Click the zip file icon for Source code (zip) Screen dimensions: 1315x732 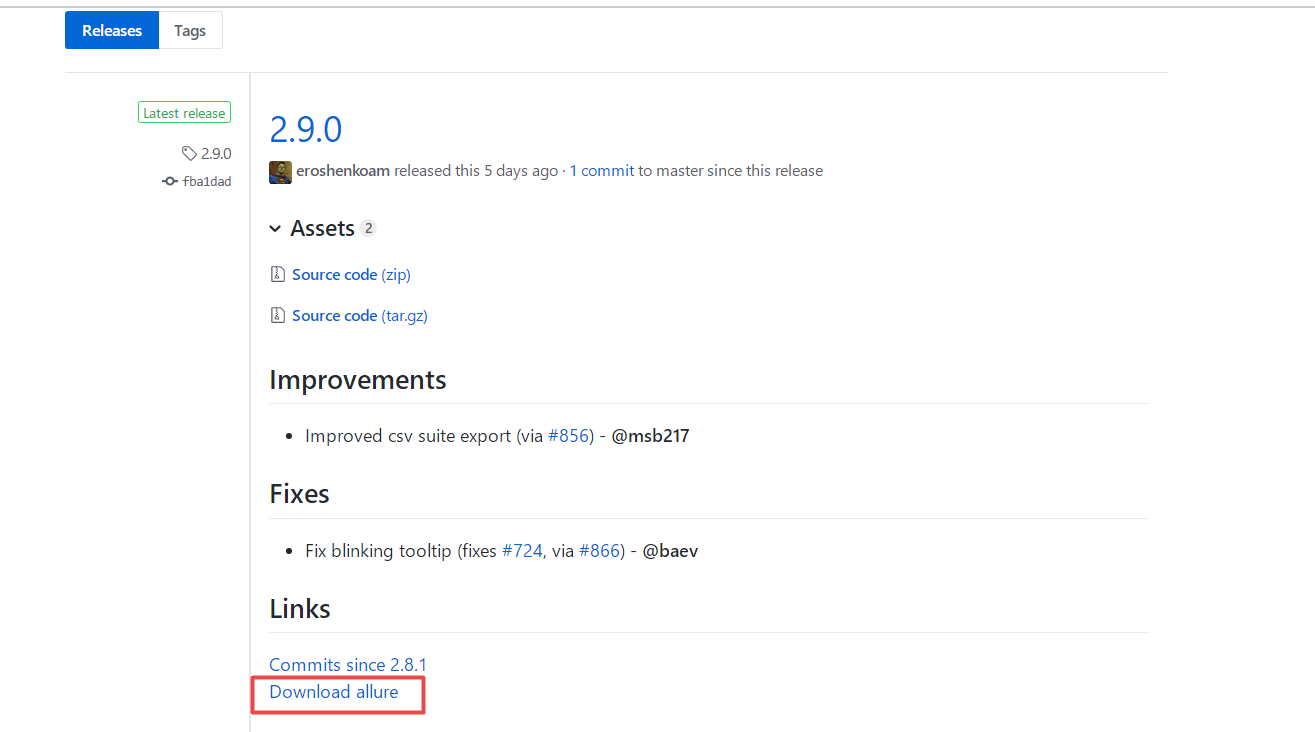(278, 275)
